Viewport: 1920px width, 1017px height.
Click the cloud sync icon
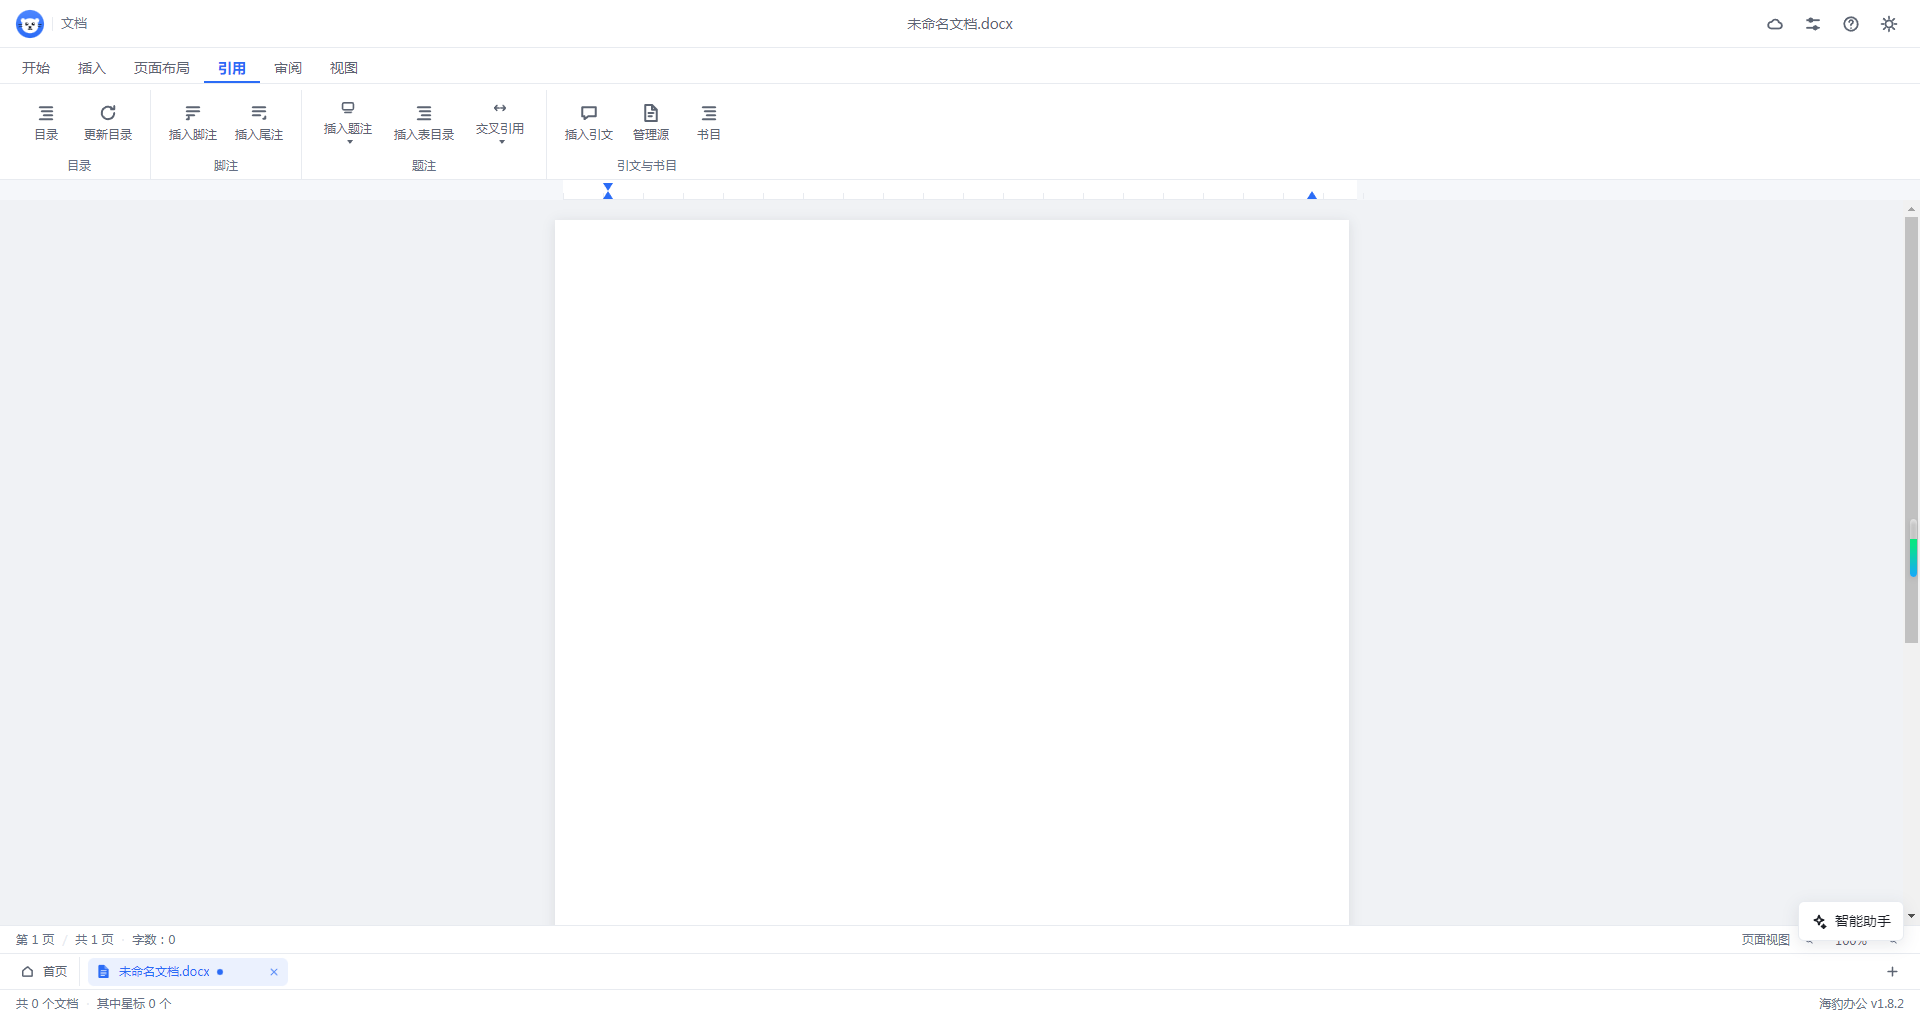point(1775,24)
